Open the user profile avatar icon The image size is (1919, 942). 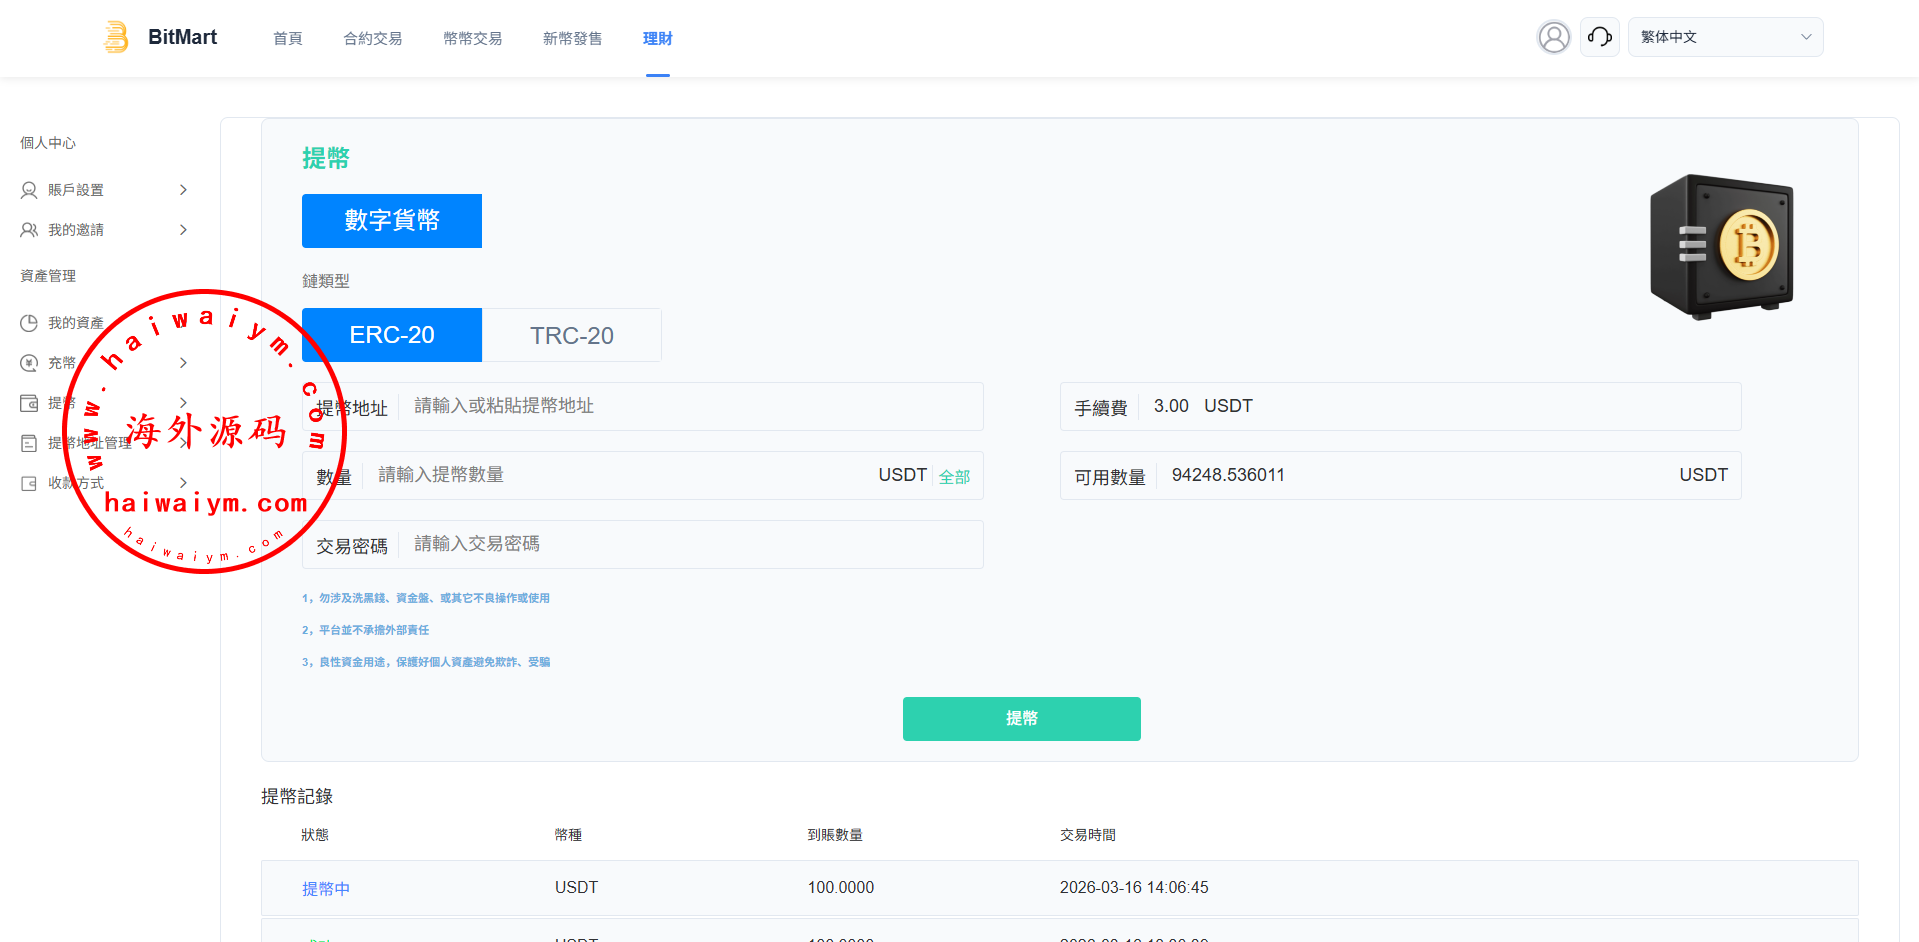click(1553, 37)
